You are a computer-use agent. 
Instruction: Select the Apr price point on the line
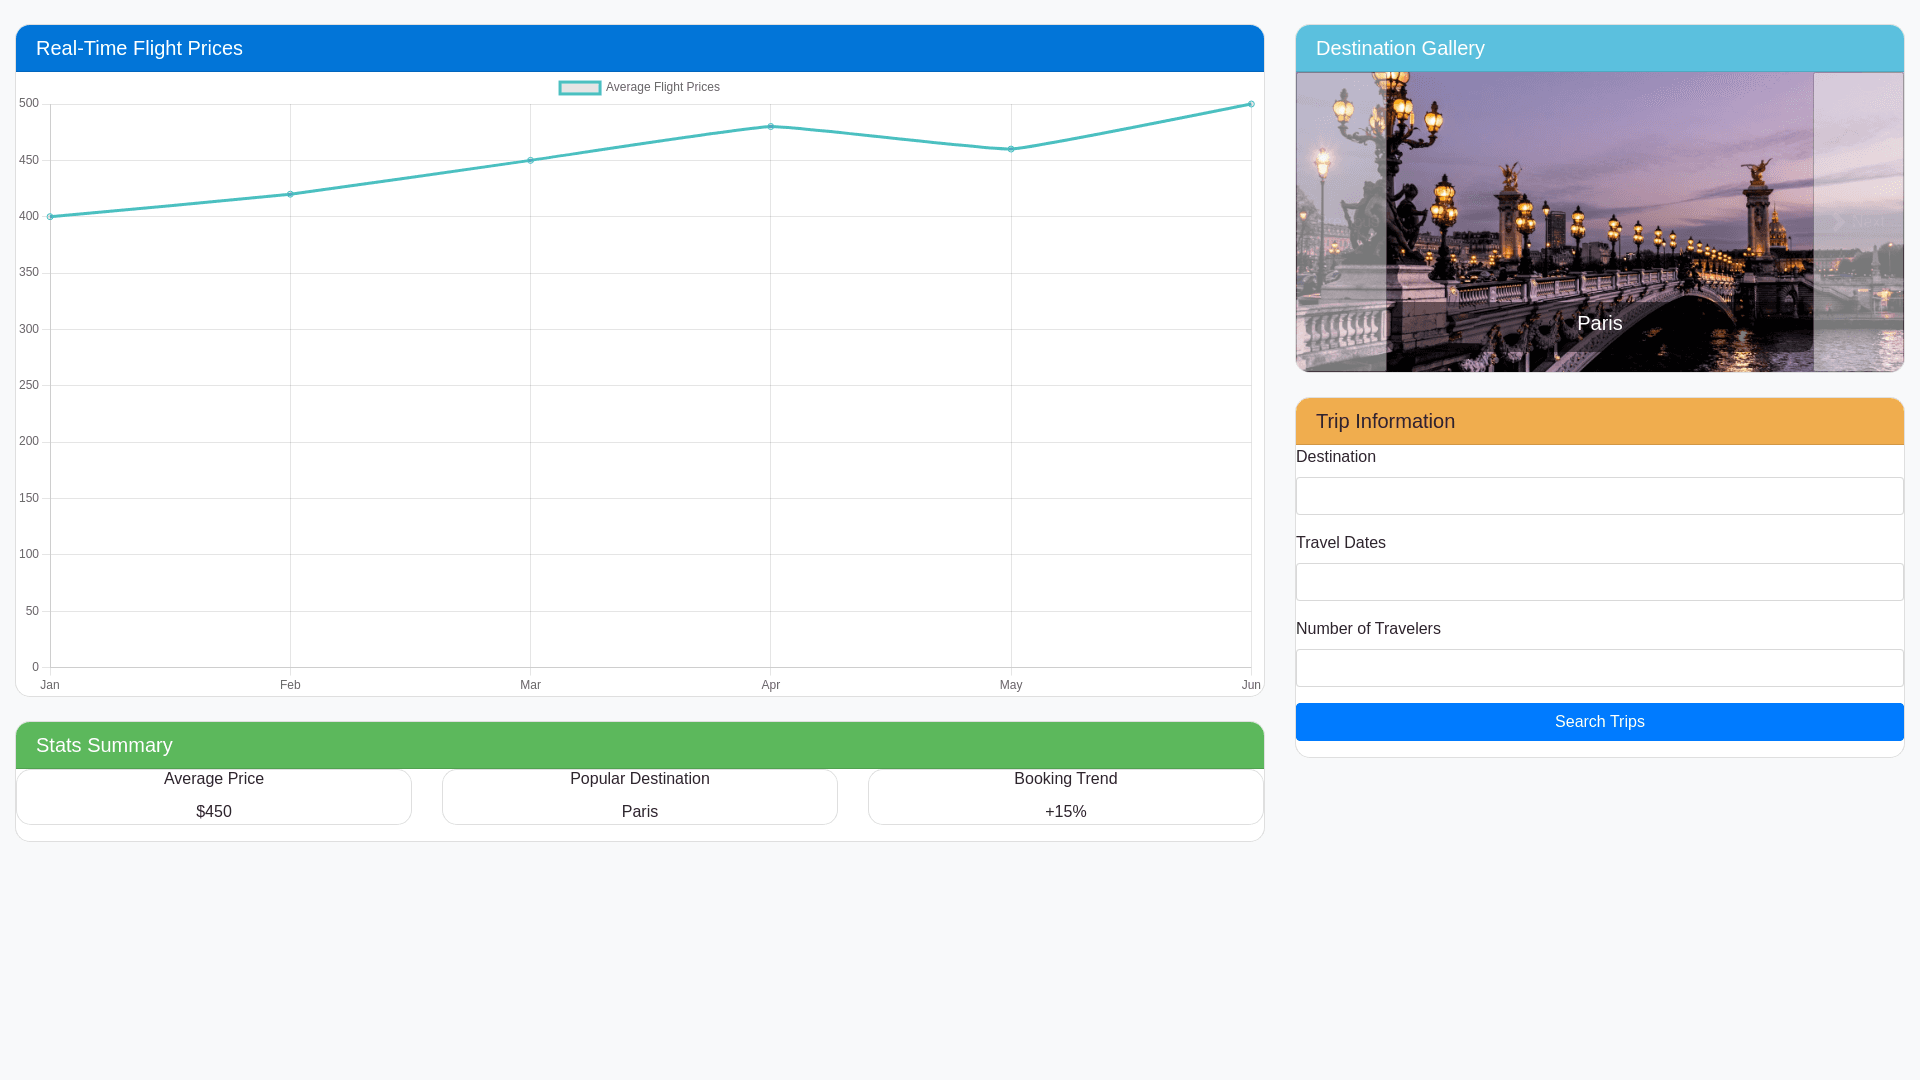pyautogui.click(x=770, y=127)
